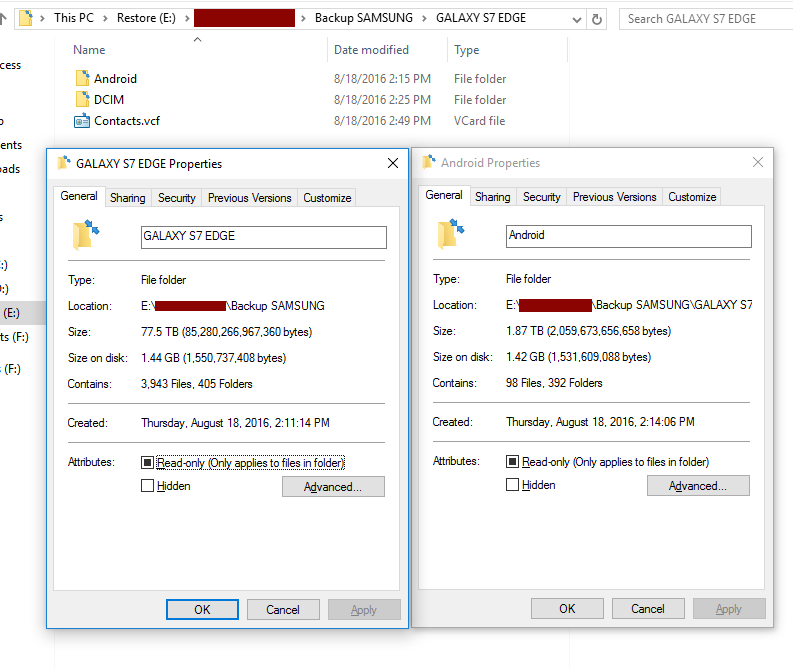Toggle Read-only checkbox in GALAXY S7 EDGE Properties
This screenshot has height=669, width=793.
(x=147, y=462)
